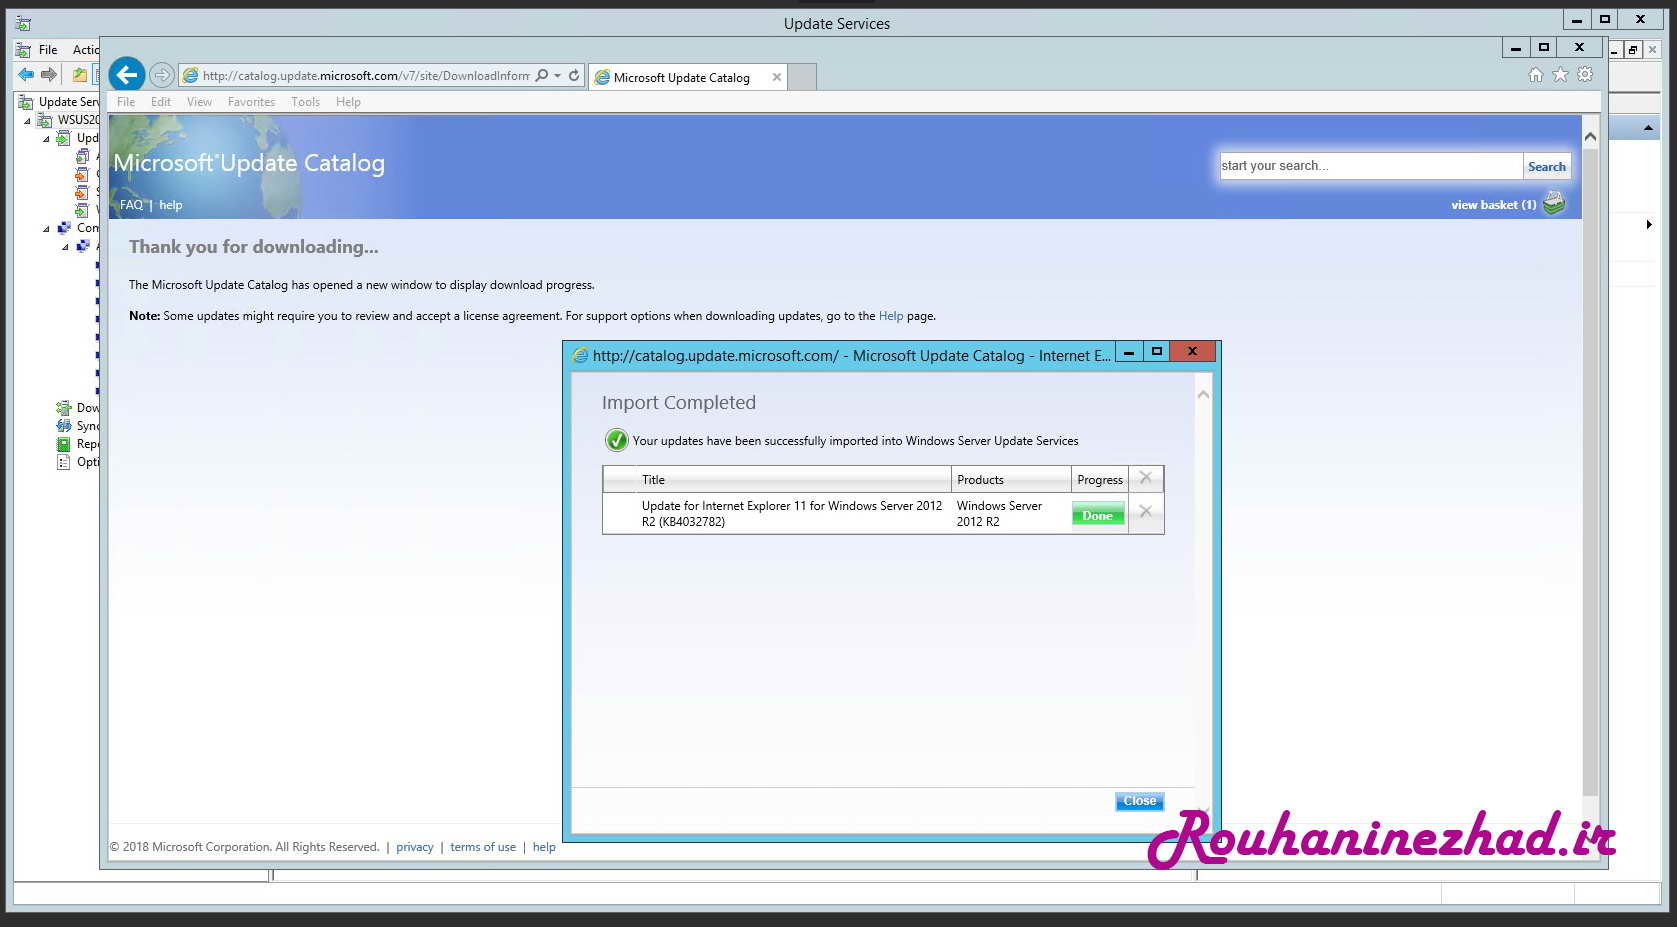Open the IE Help menu
1677x927 pixels.
tap(348, 102)
